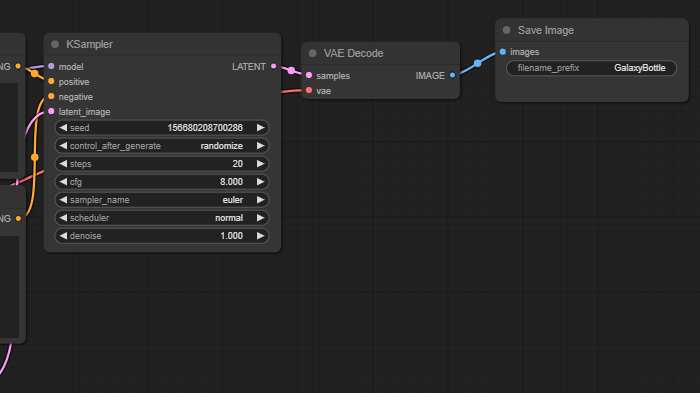The image size is (700, 393).
Task: Increase the seed value with right arrow
Action: click(x=260, y=128)
